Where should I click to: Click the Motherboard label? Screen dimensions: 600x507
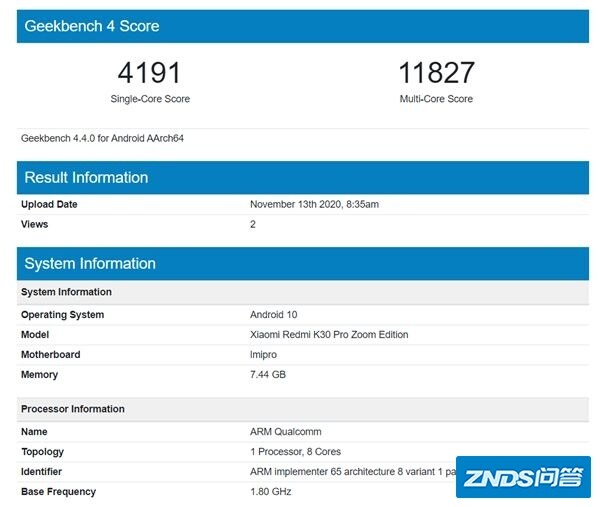[51, 354]
